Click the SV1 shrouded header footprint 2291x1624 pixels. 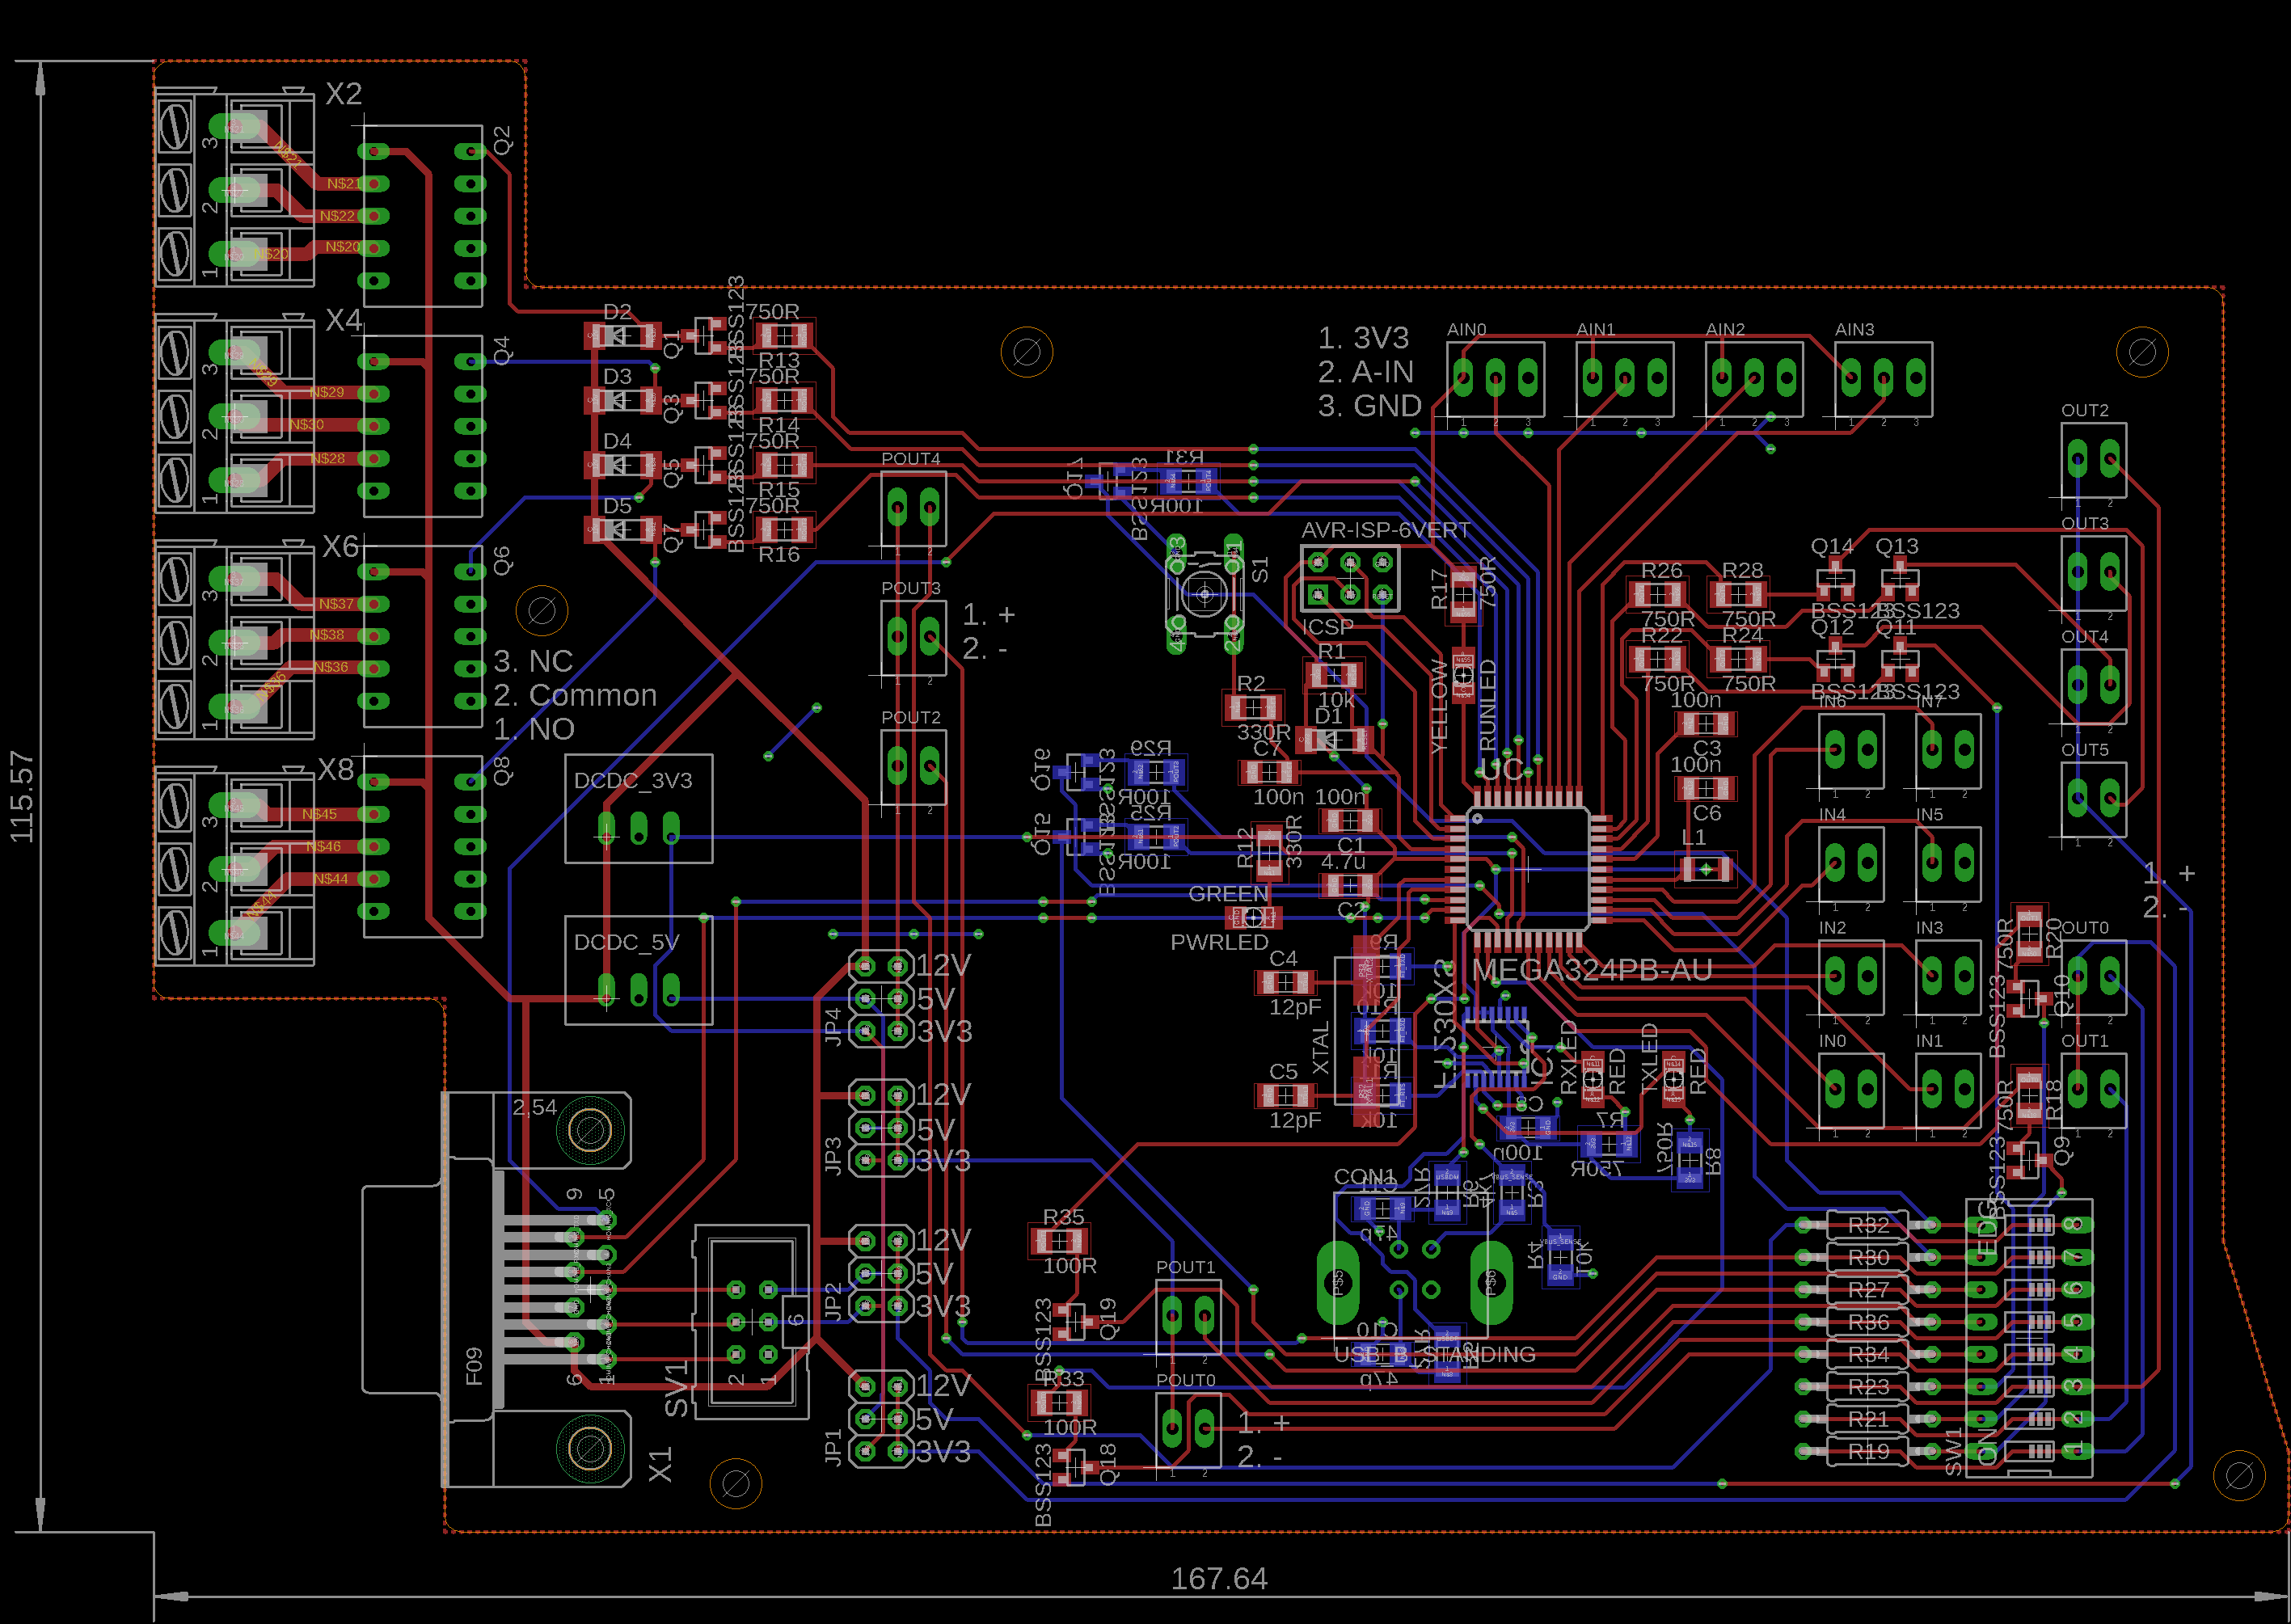click(752, 1322)
